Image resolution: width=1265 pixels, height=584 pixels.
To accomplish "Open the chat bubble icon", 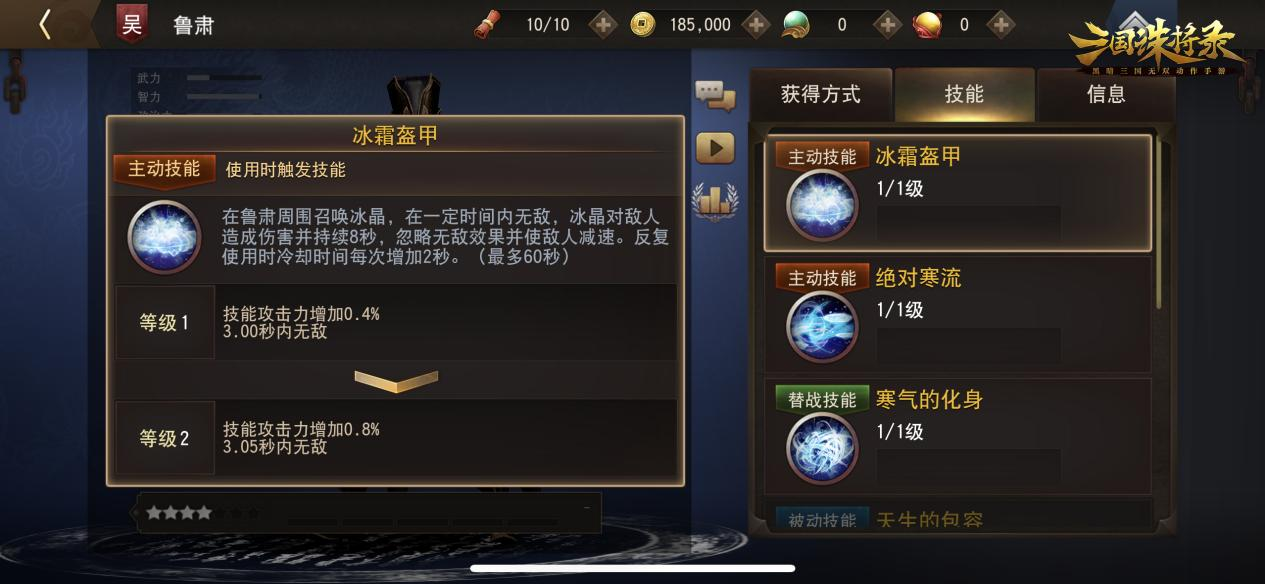I will [715, 95].
